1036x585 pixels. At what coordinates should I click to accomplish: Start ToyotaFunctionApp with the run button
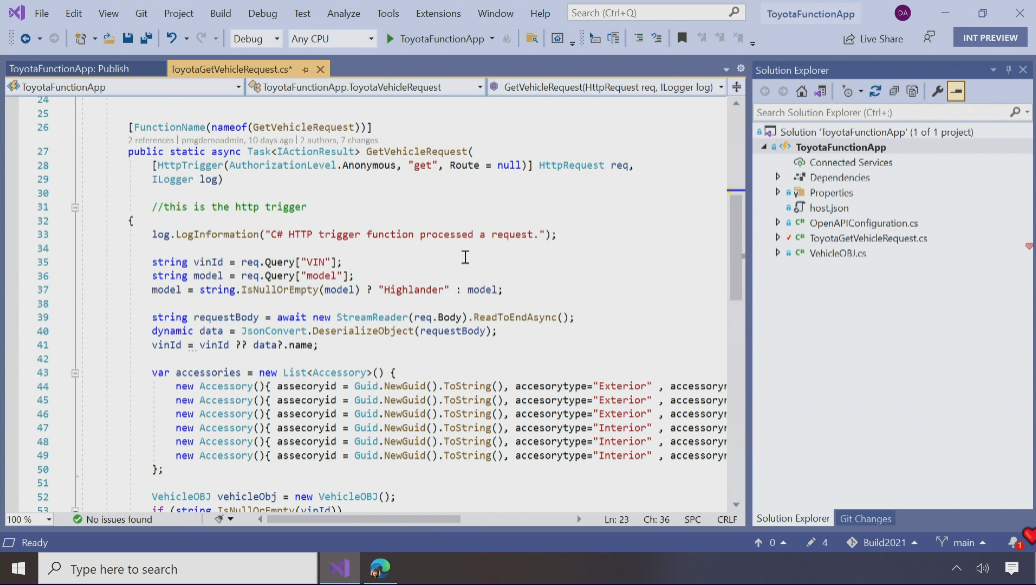pyautogui.click(x=390, y=38)
